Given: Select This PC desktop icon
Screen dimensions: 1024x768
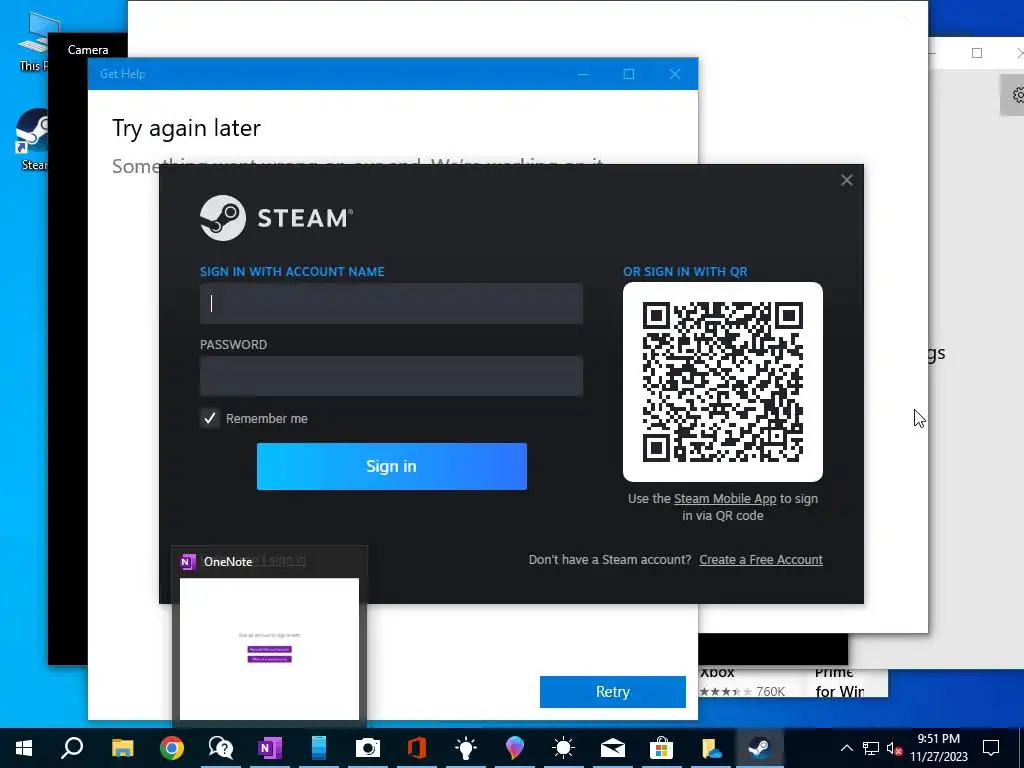Looking at the screenshot, I should click(33, 41).
